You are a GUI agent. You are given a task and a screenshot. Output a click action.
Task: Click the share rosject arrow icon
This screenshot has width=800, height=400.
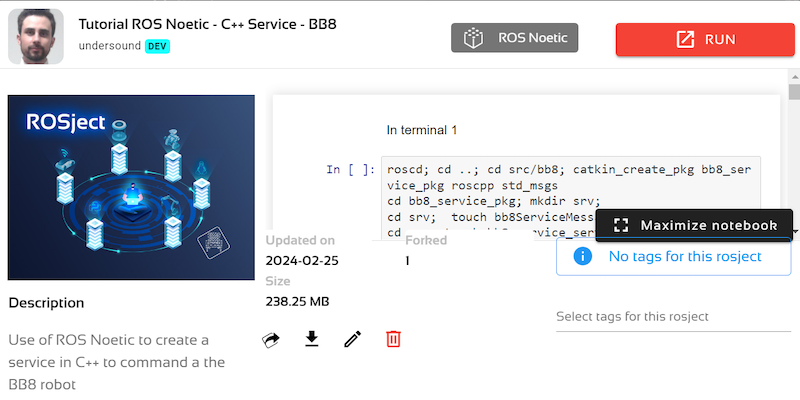(x=271, y=340)
